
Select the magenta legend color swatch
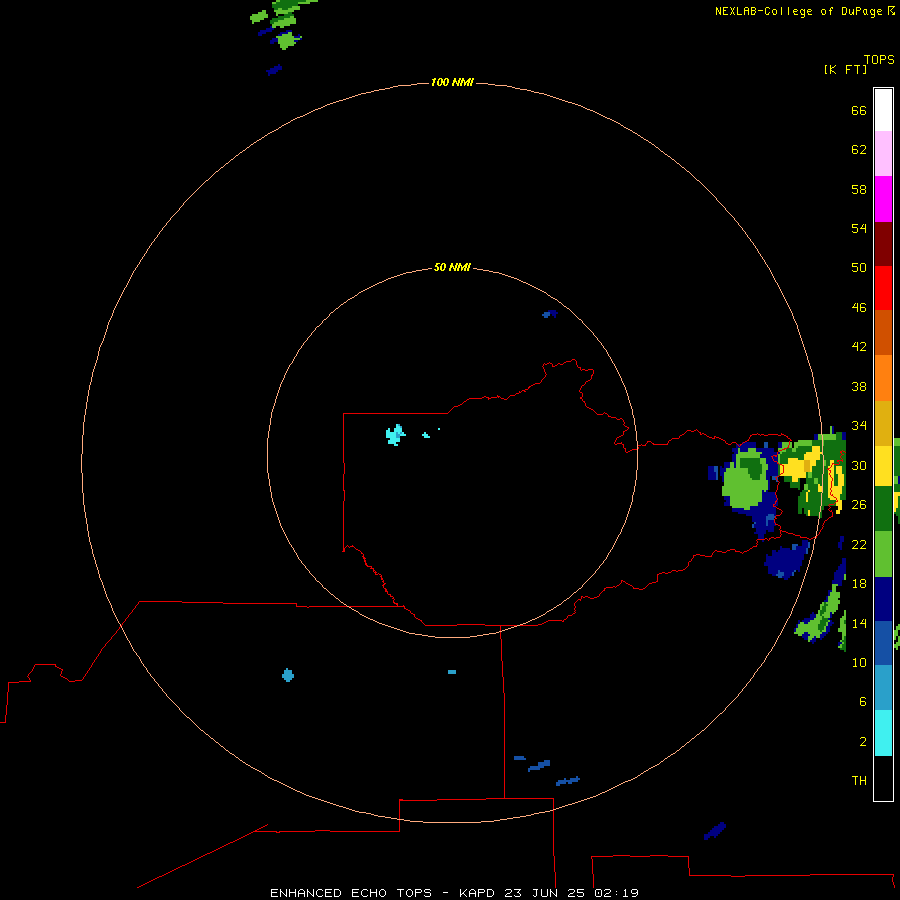point(883,199)
